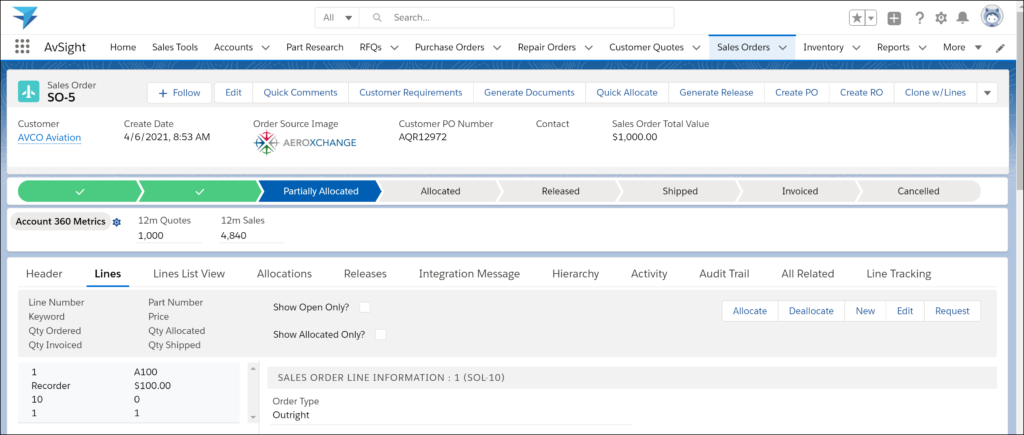Screen dimensions: 1024x435
Task: Click the Allocate line button
Action: coord(750,311)
